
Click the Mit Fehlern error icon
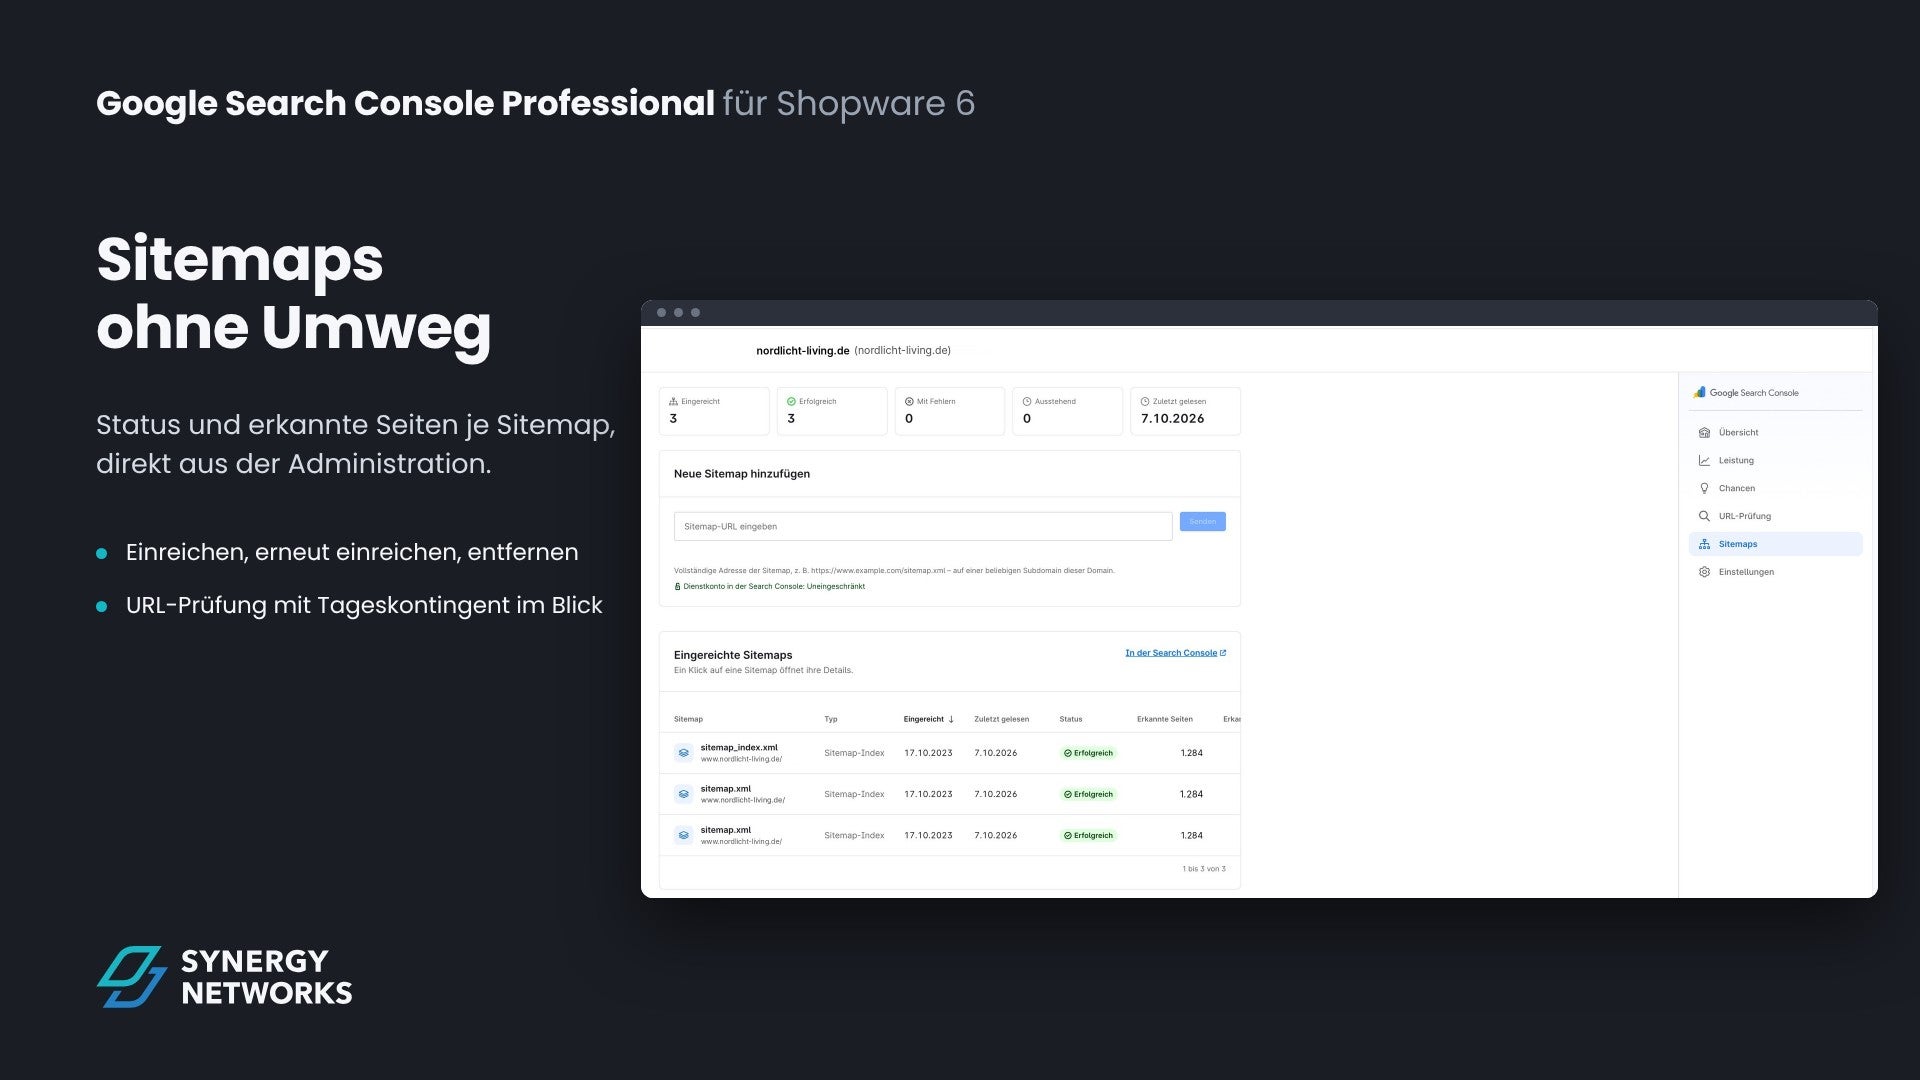[909, 402]
